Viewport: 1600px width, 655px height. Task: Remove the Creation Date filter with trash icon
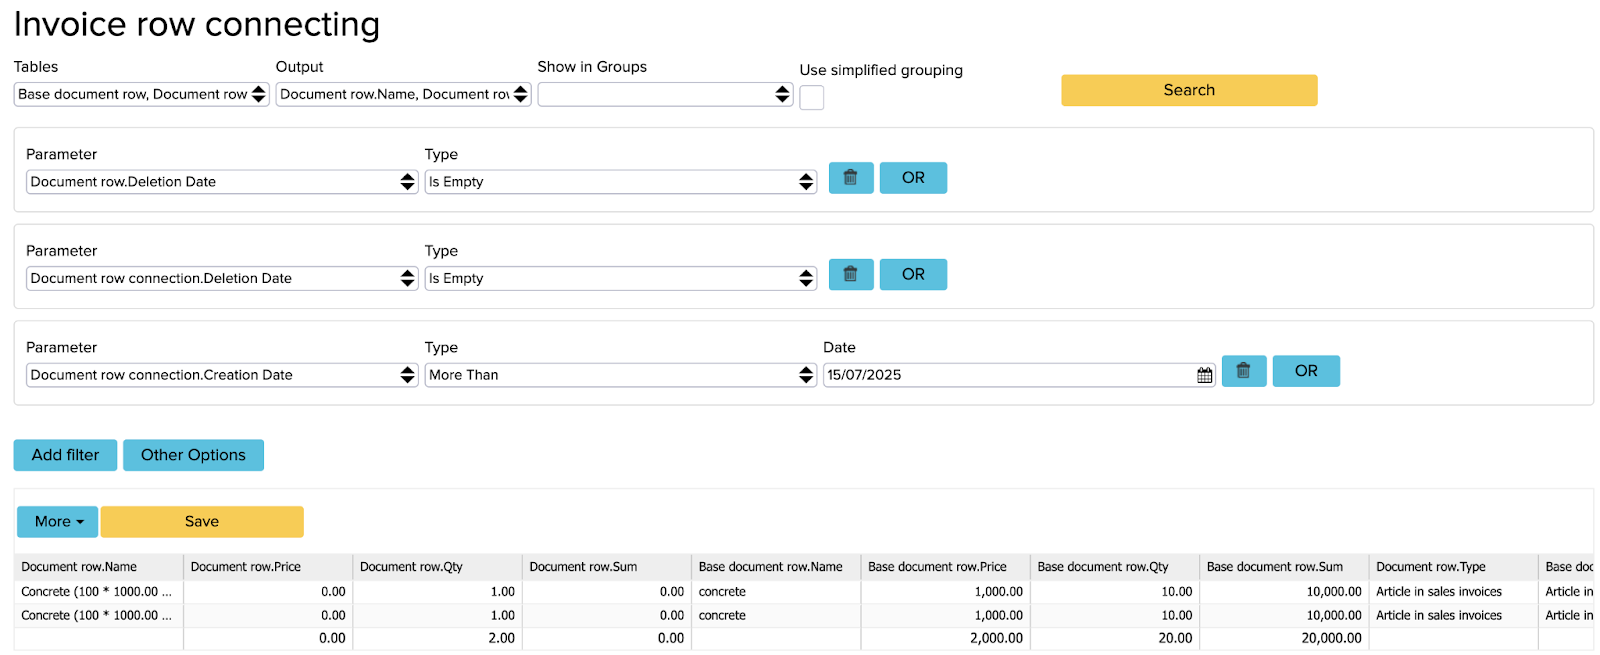(1243, 371)
